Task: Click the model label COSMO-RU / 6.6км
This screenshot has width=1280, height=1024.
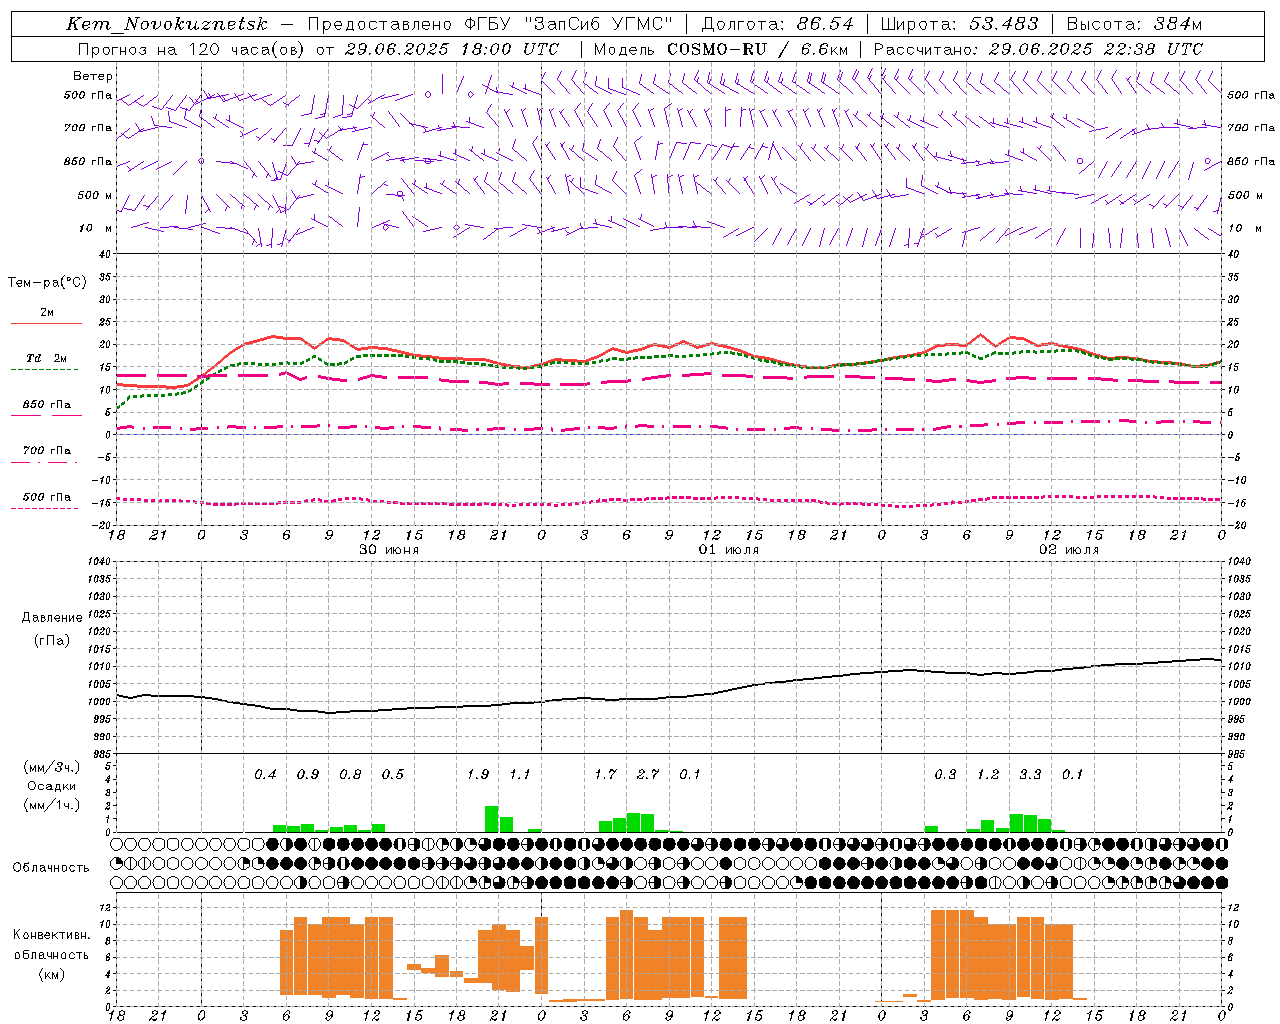Action: (x=758, y=49)
